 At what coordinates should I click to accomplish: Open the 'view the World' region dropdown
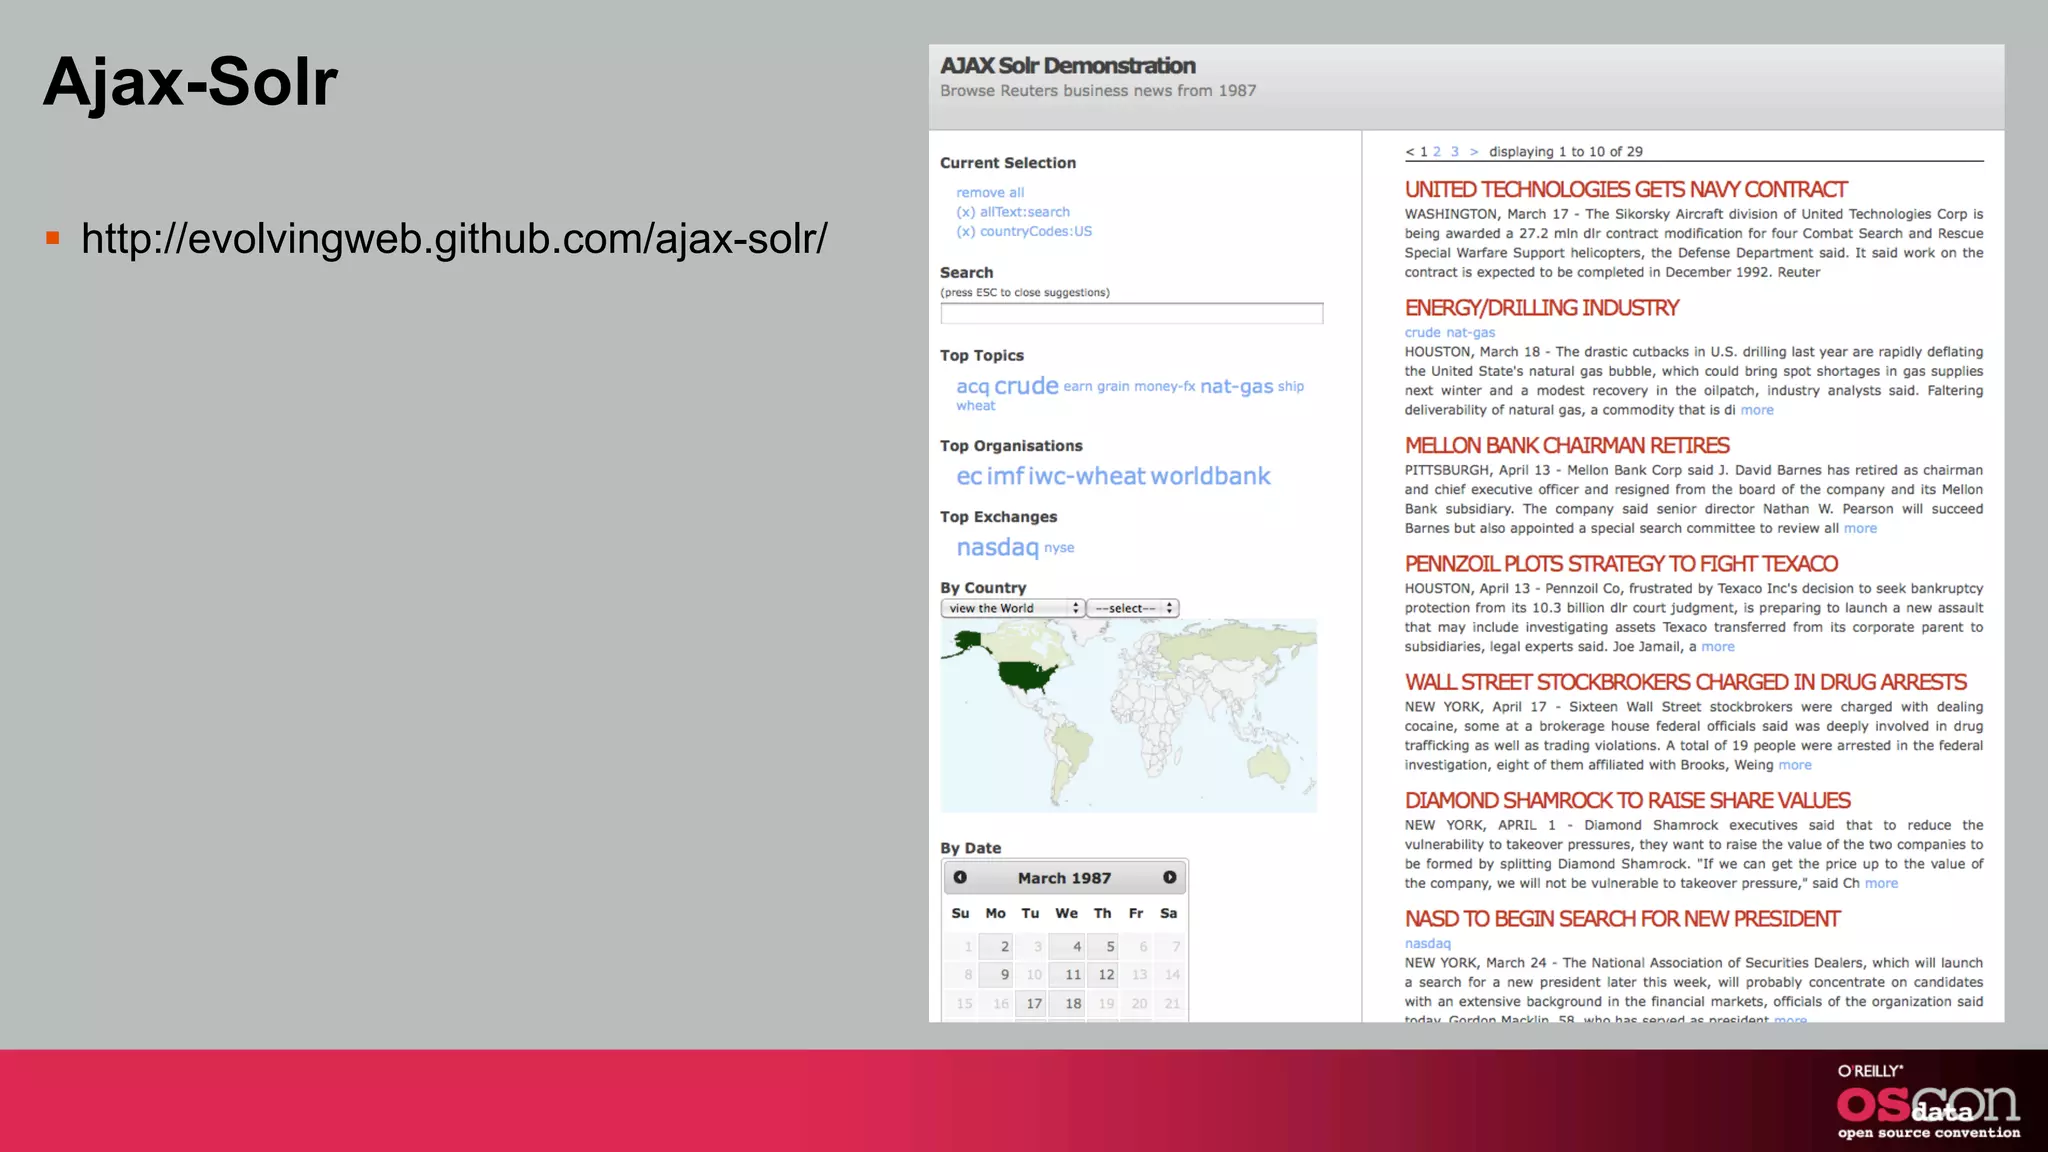coord(1012,608)
